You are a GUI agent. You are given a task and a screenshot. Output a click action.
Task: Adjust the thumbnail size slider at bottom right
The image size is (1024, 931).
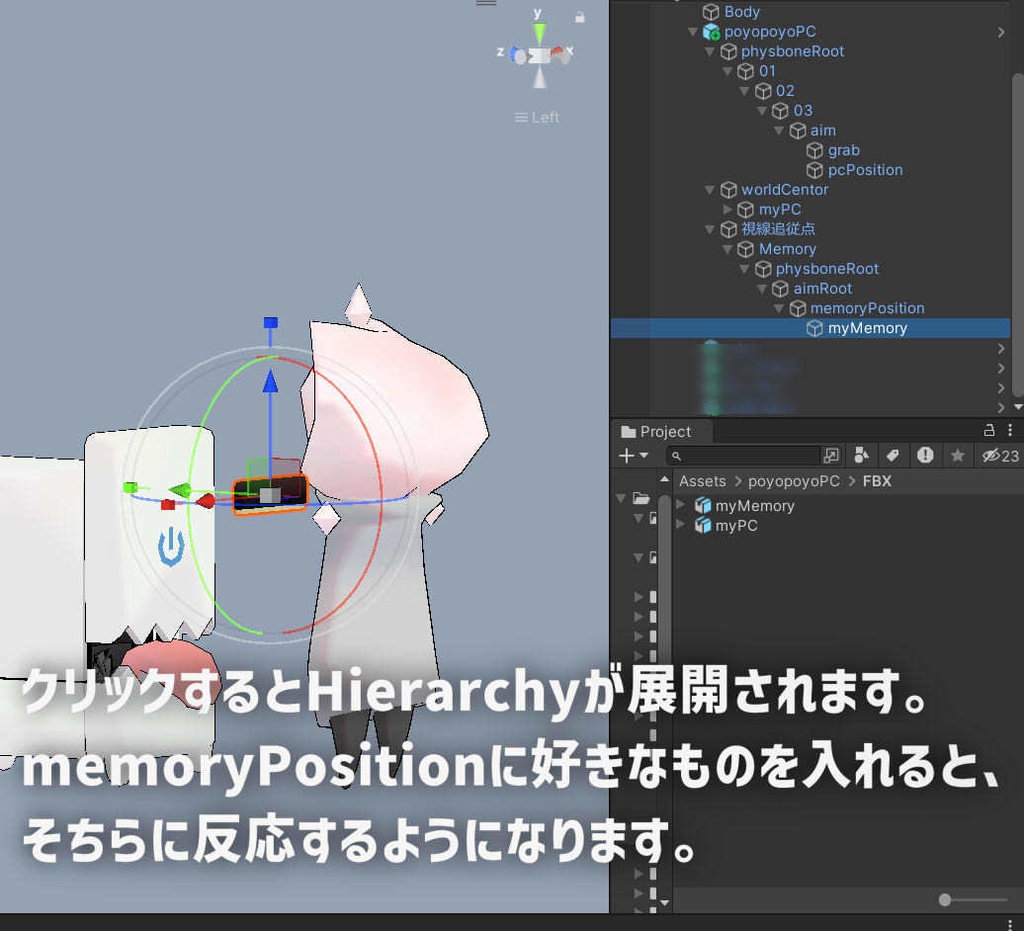pos(945,899)
